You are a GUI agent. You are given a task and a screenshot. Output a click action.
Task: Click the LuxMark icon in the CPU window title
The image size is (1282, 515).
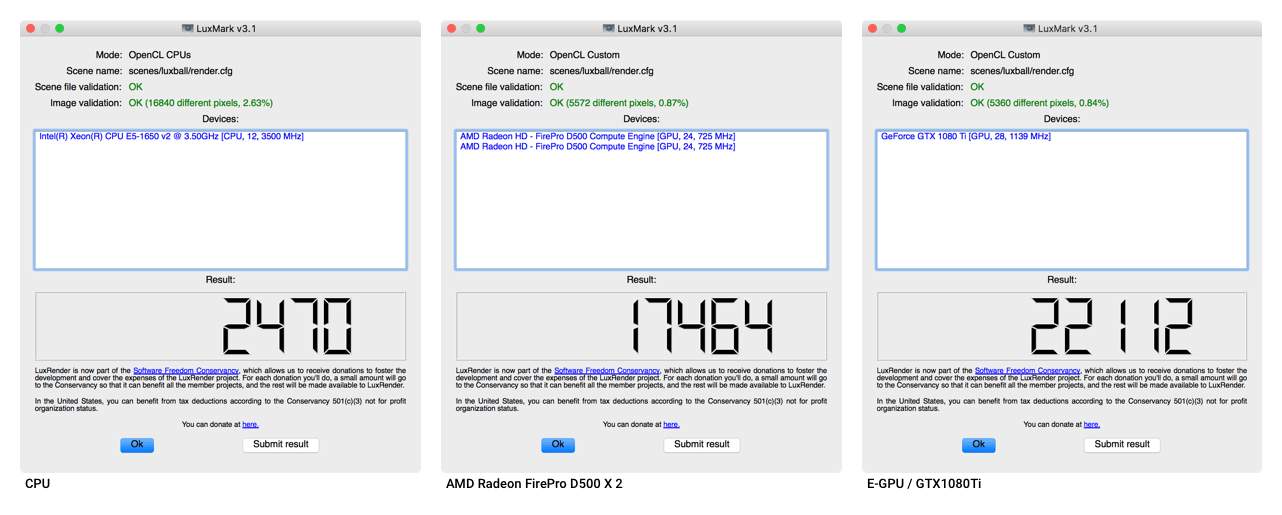point(188,29)
